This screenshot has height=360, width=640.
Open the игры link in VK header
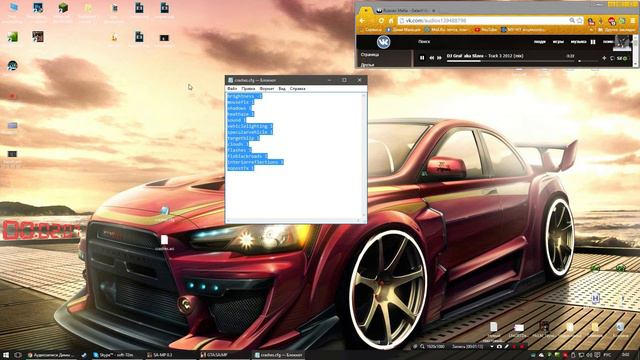click(x=558, y=42)
